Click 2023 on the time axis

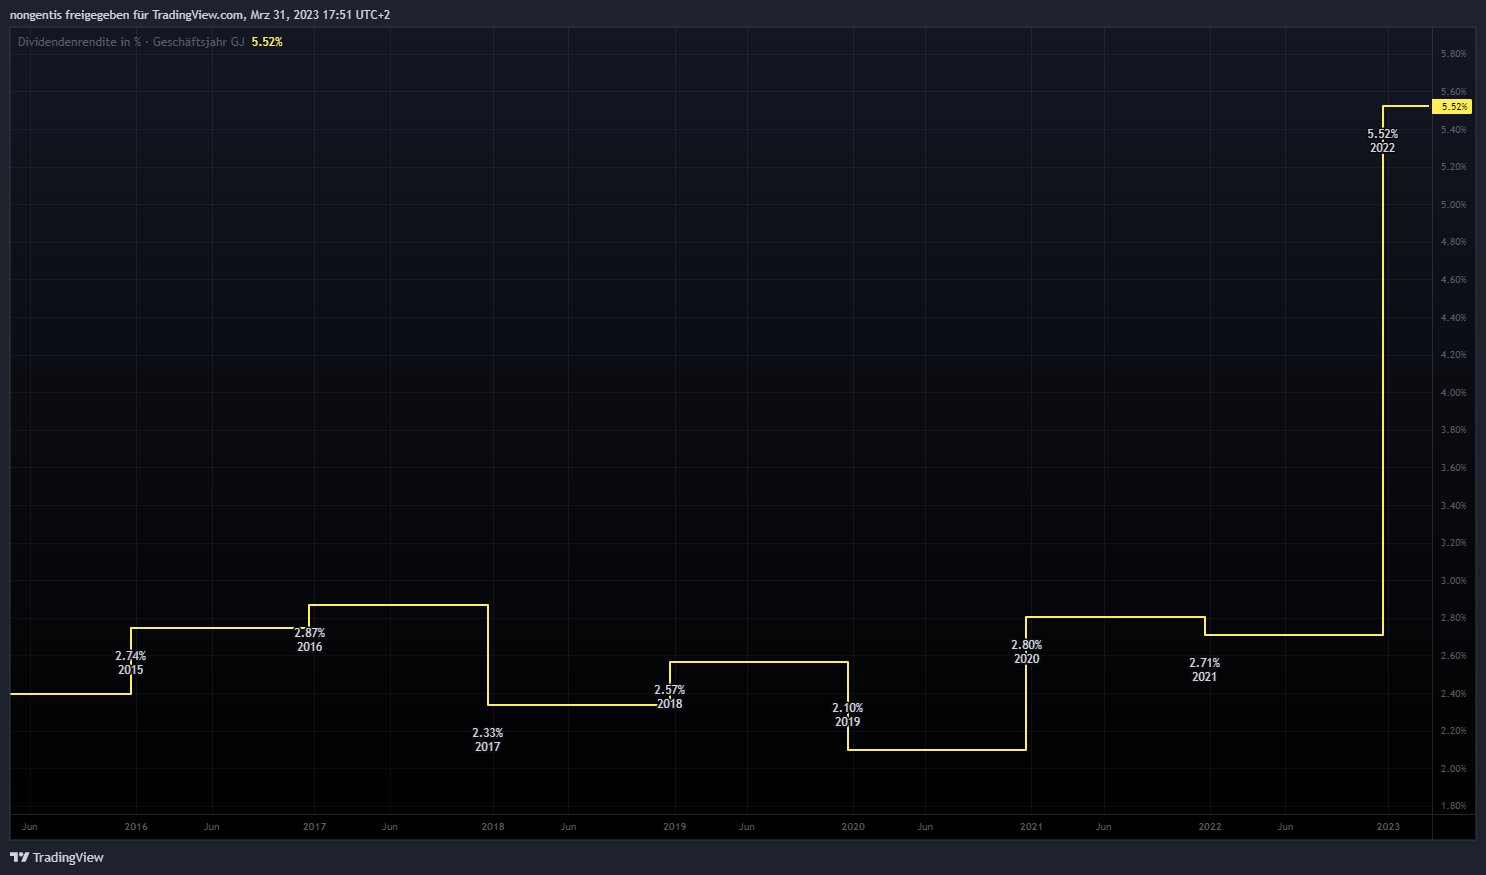(x=1388, y=826)
